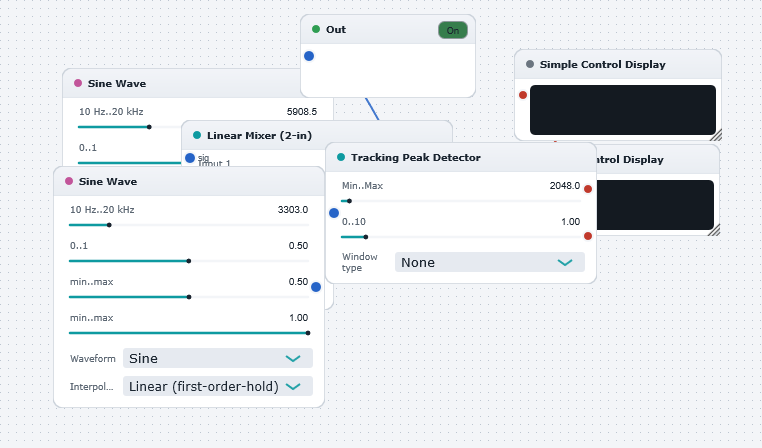Image resolution: width=762 pixels, height=448 pixels.
Task: Click red output port on the 0..10 row
Action: 588,236
